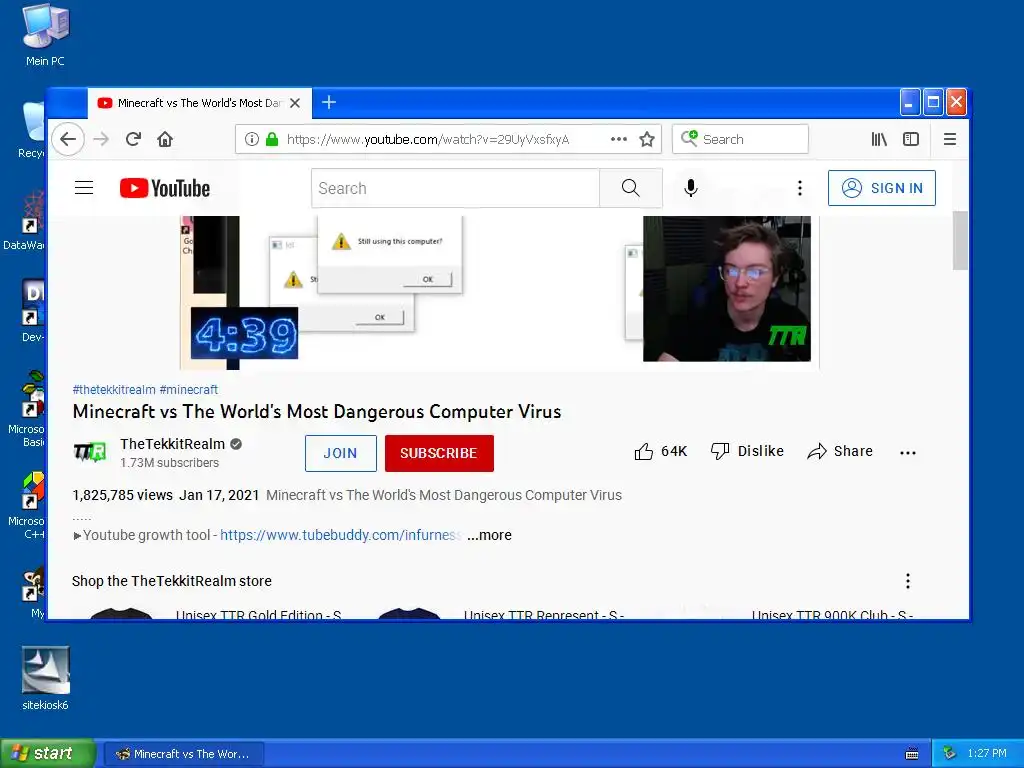Open page actions three-dot menu in address bar

[x=618, y=139]
